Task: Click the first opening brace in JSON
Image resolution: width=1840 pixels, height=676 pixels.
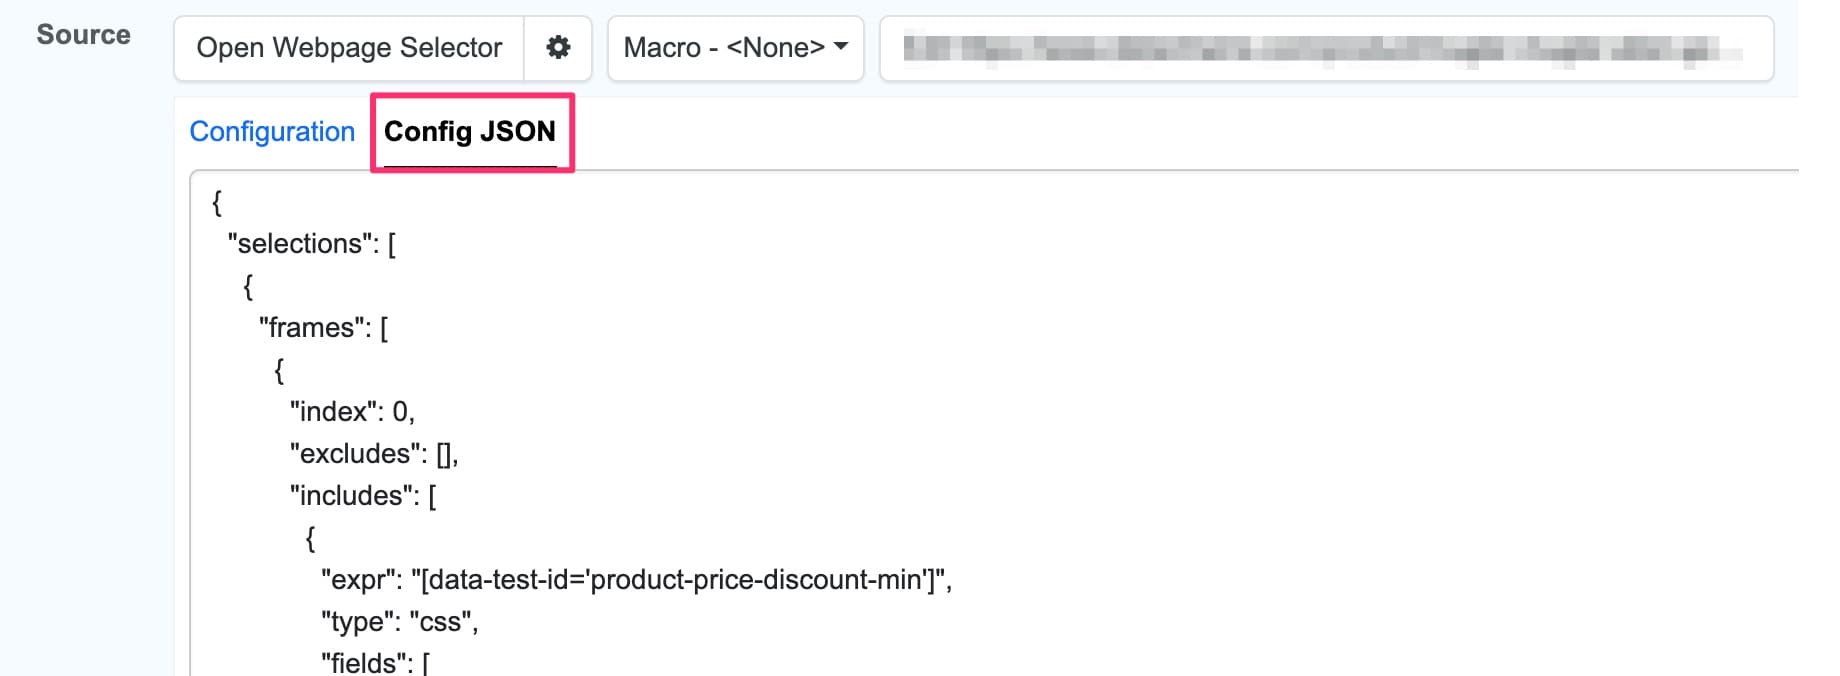Action: (217, 202)
